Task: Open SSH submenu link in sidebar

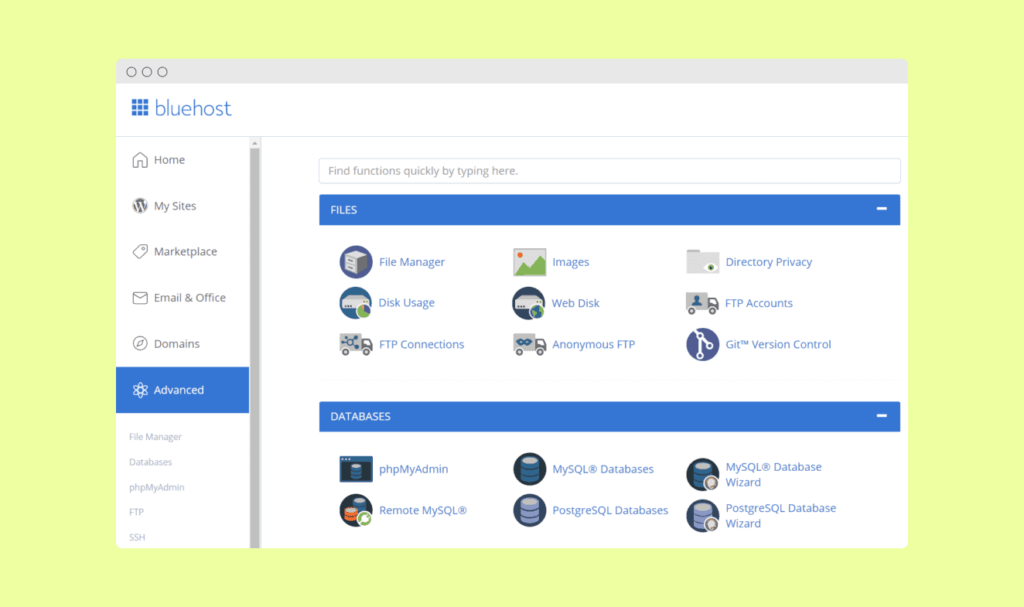Action: (137, 538)
